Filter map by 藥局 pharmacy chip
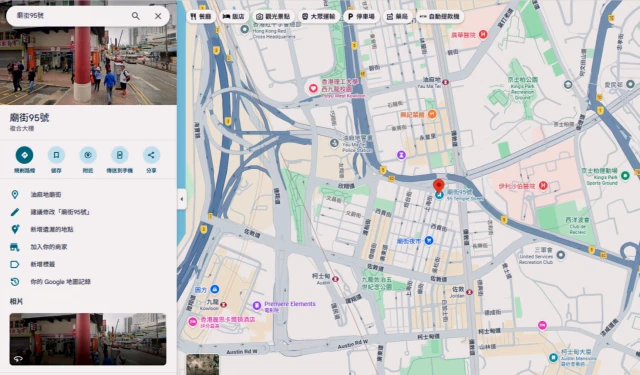 coord(397,16)
